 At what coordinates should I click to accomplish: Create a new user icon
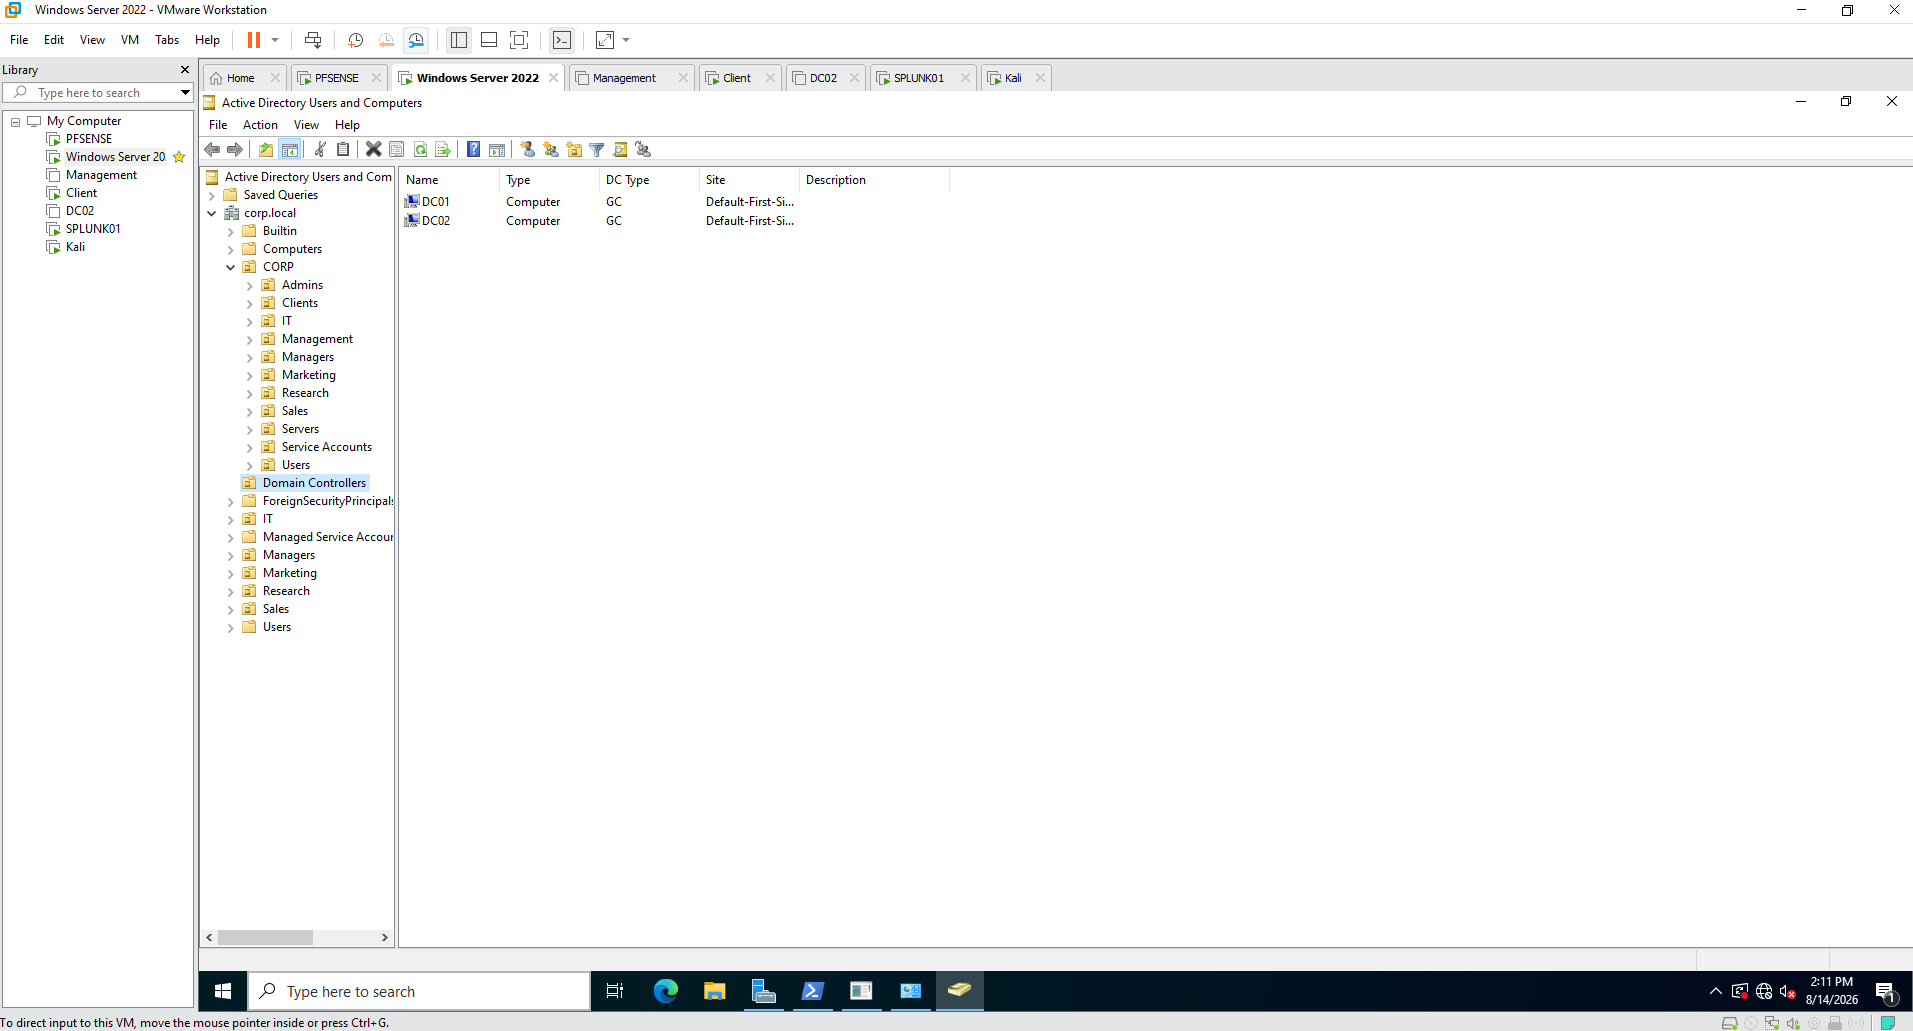(528, 149)
